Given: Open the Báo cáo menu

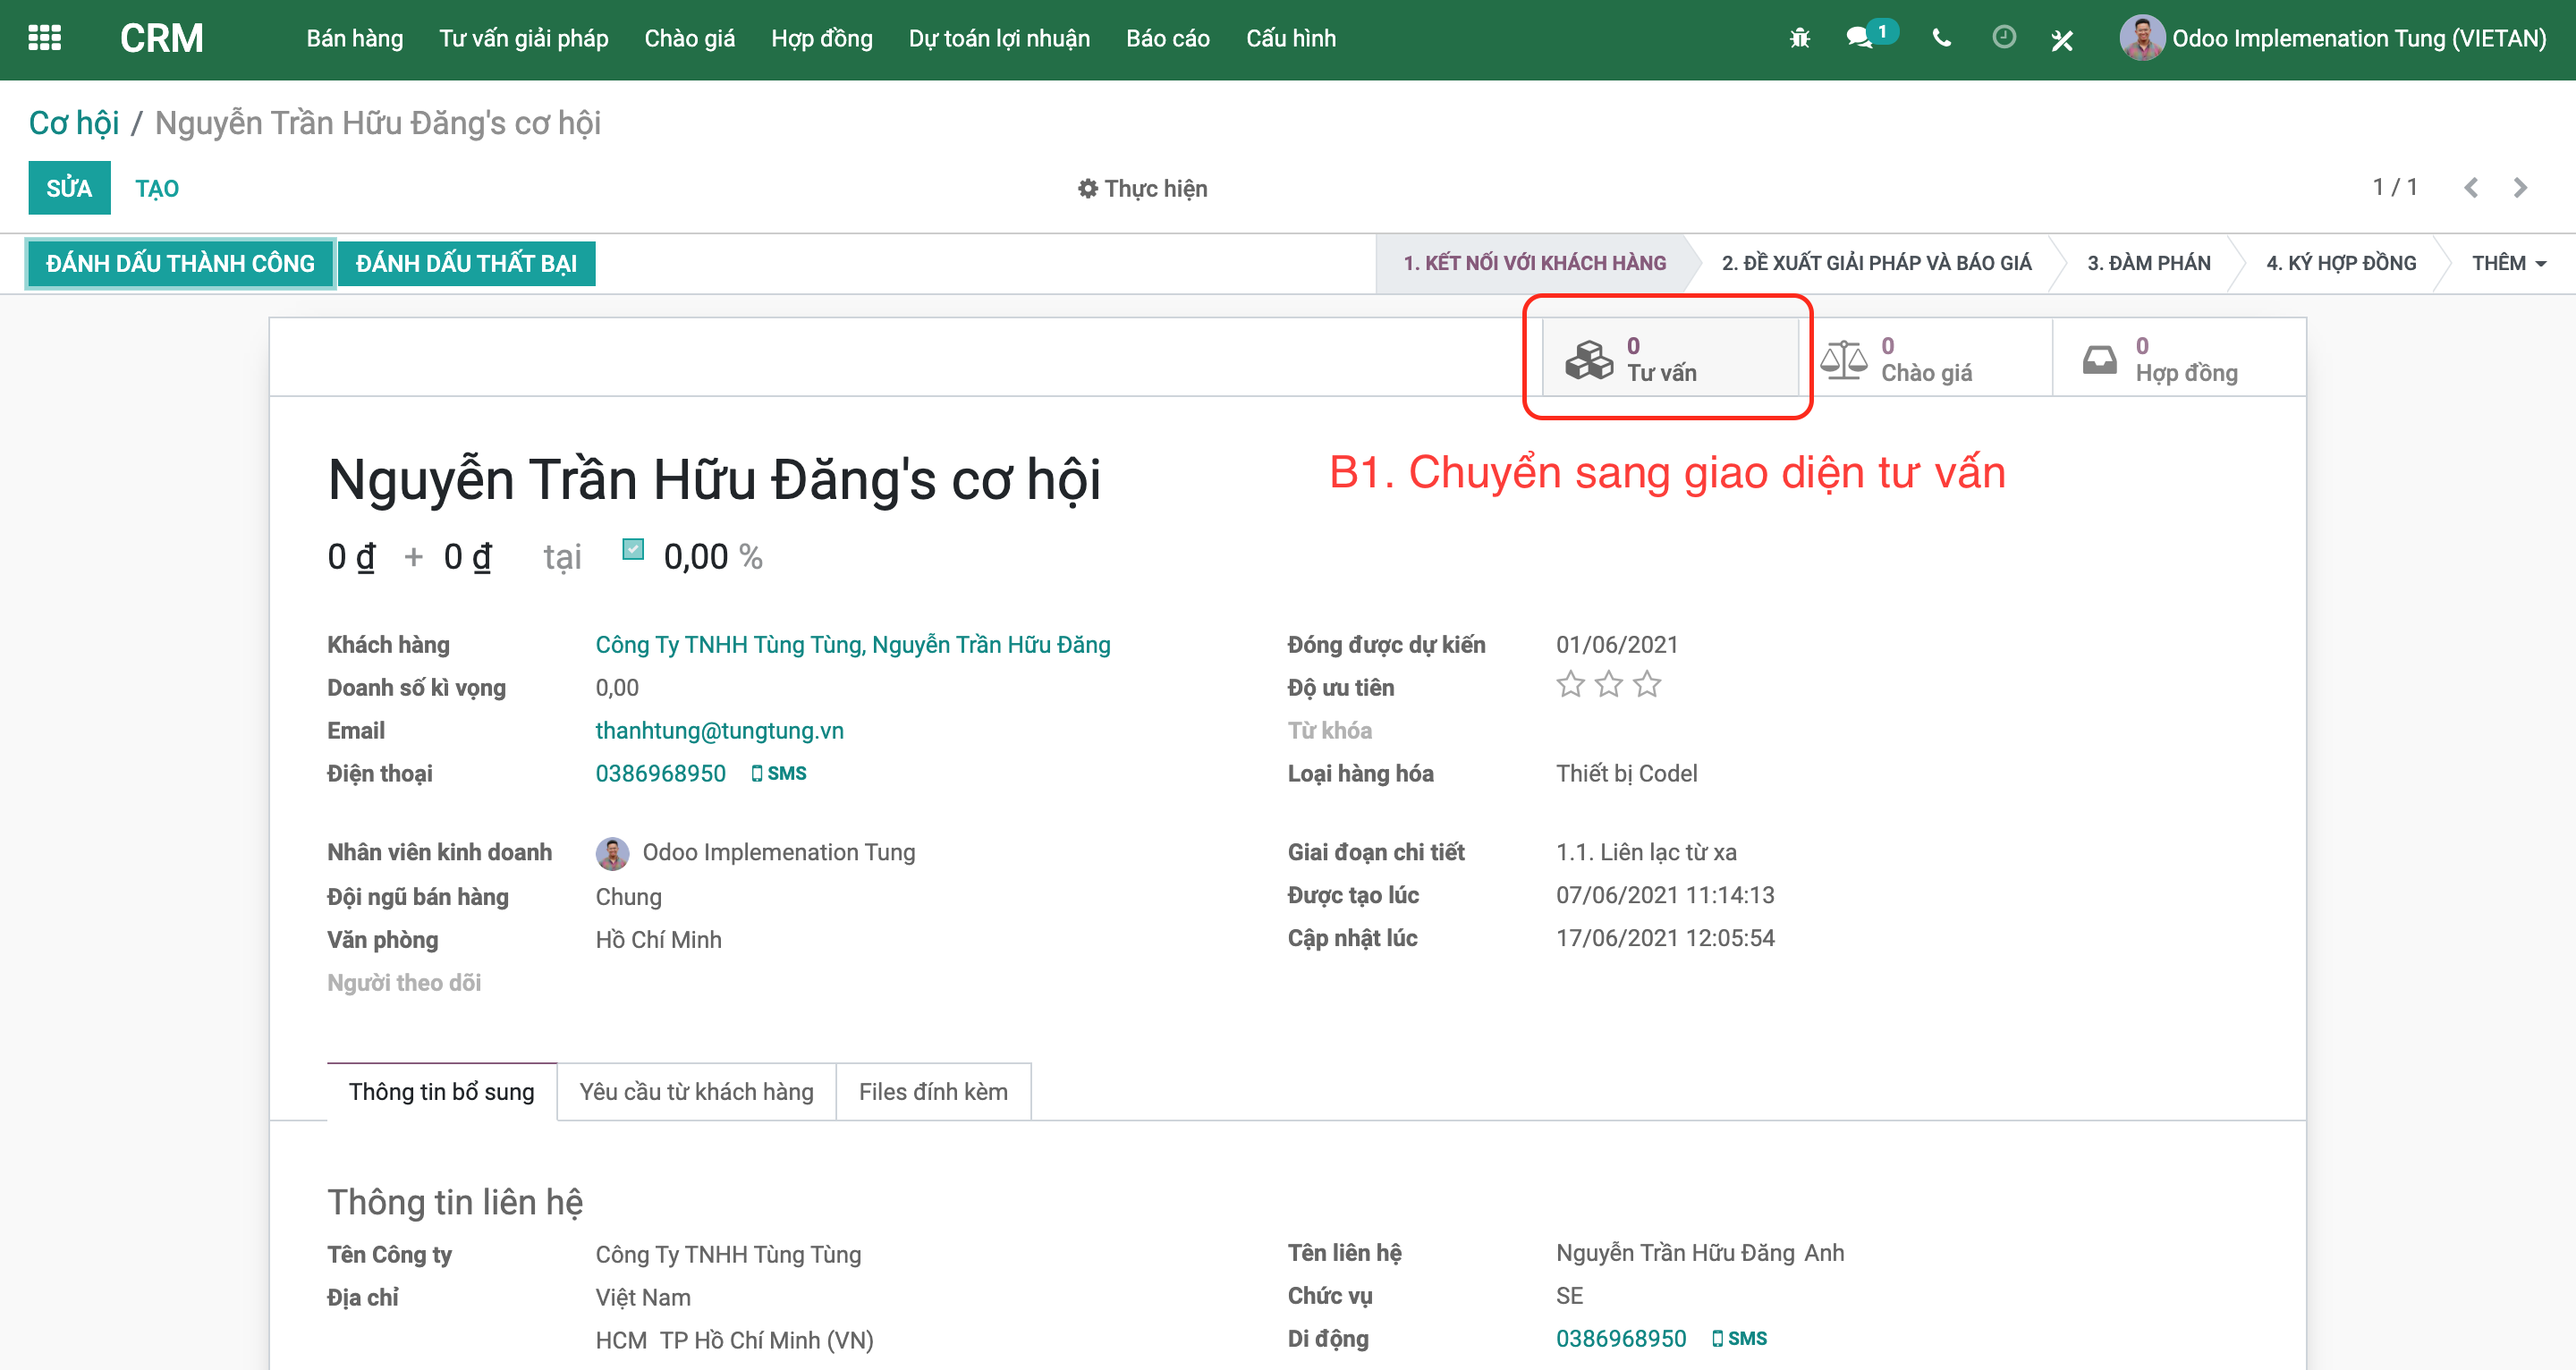Looking at the screenshot, I should pos(1167,38).
